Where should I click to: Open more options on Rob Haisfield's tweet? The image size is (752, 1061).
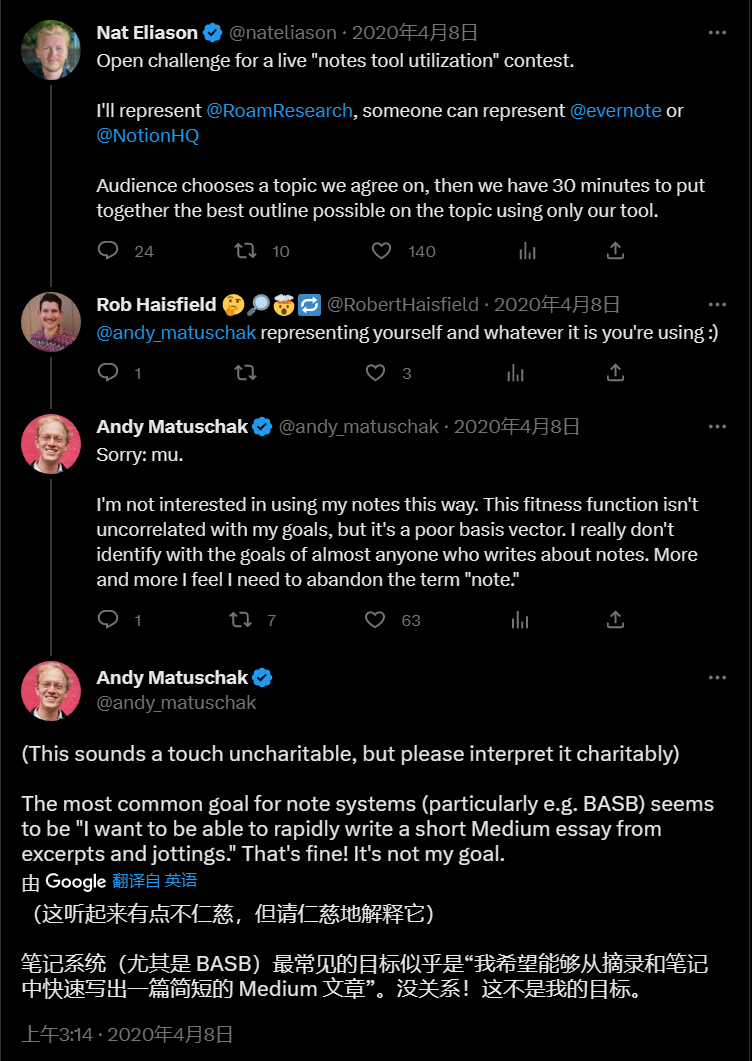[717, 304]
